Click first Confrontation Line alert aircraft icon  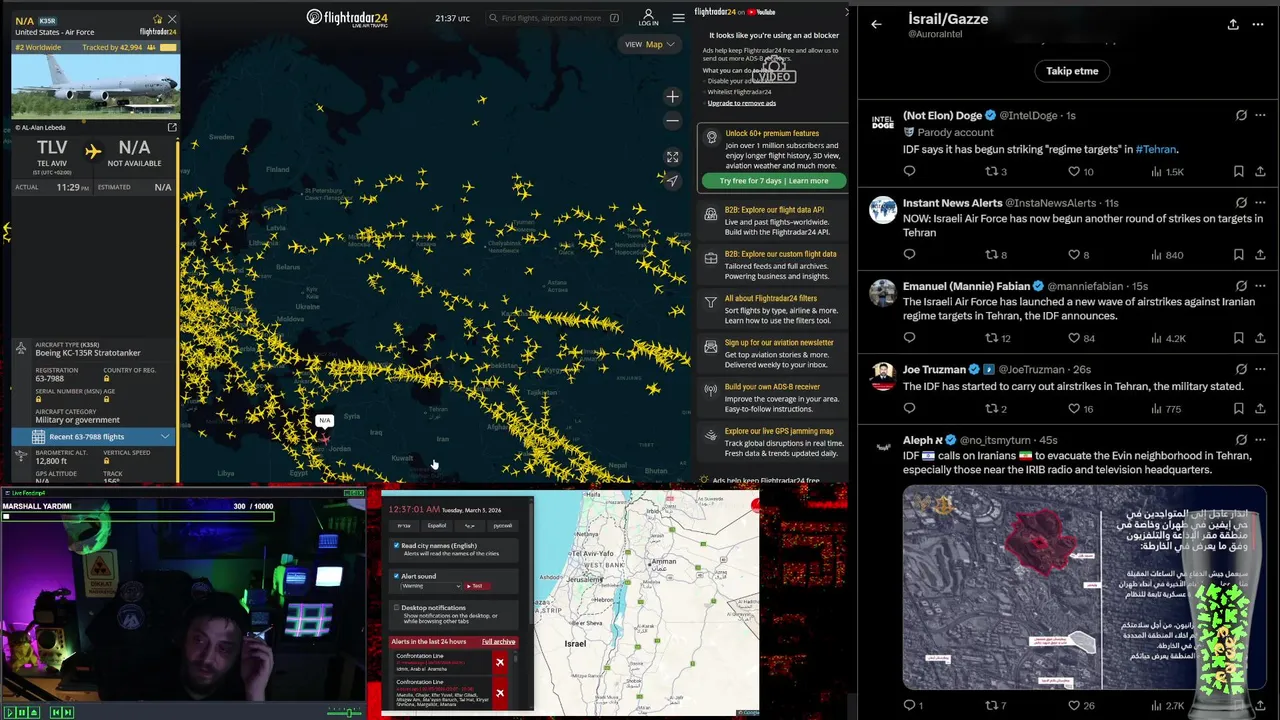[x=500, y=662]
